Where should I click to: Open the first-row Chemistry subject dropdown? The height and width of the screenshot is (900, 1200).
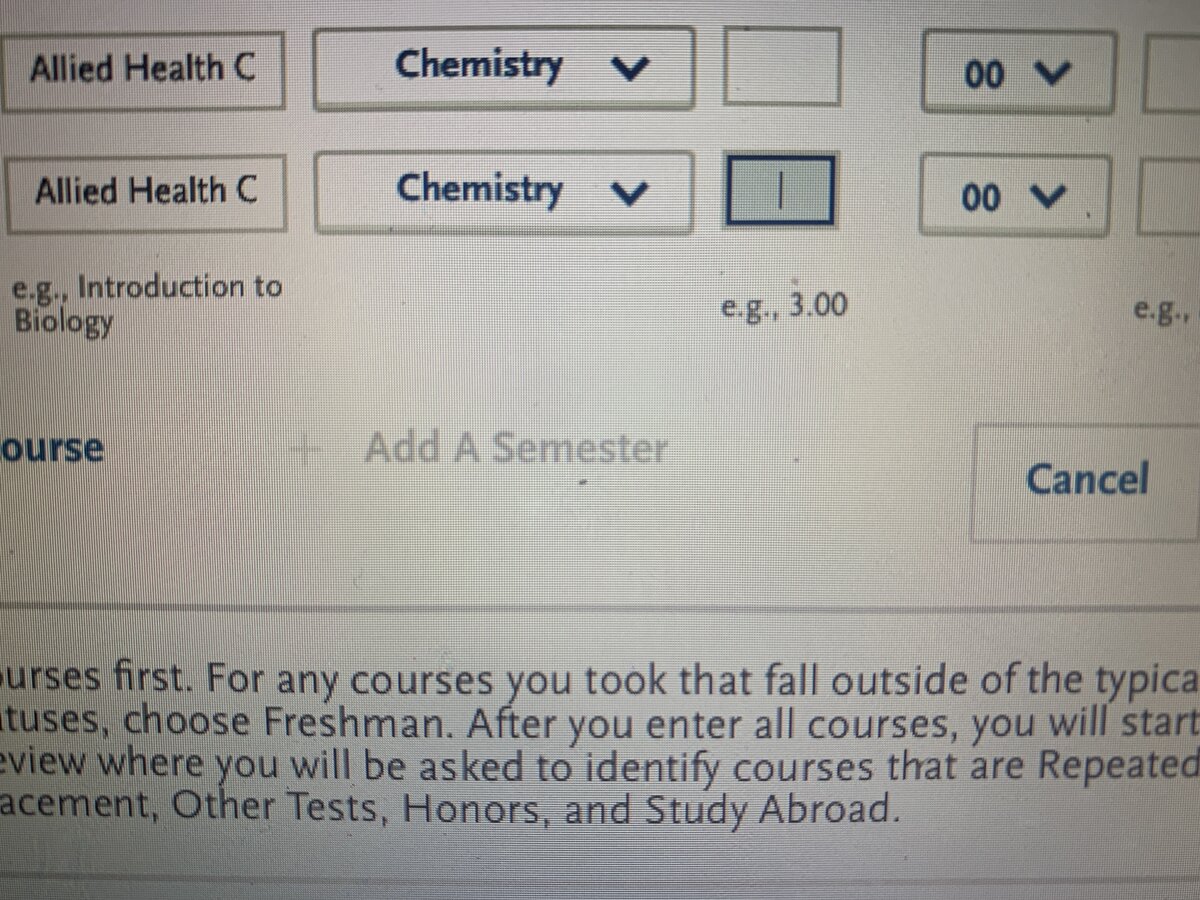[x=503, y=68]
